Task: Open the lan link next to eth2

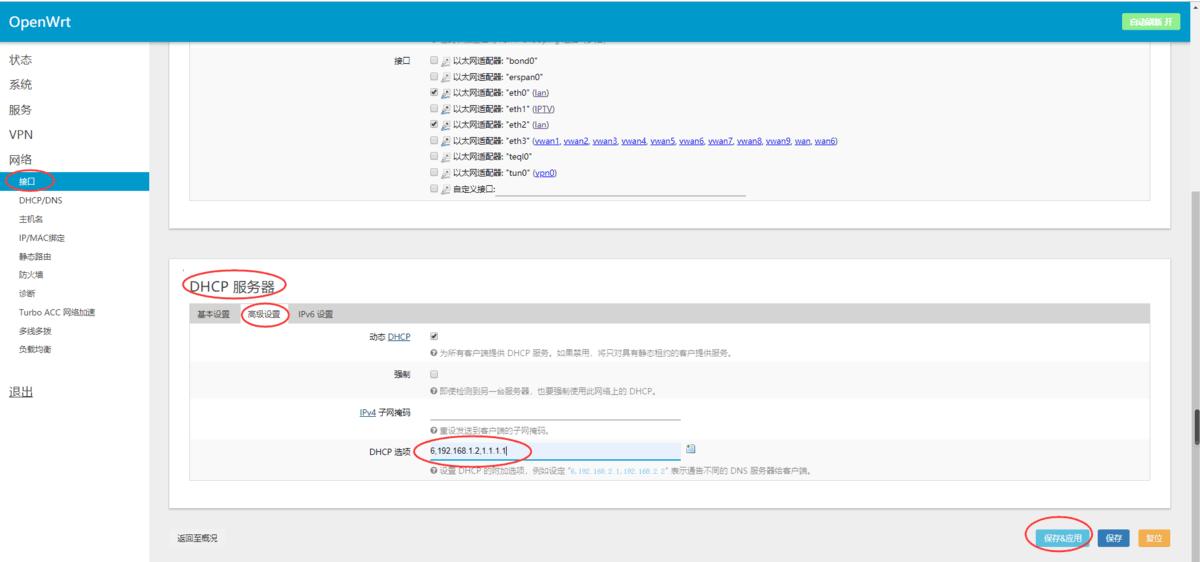Action: coord(541,125)
